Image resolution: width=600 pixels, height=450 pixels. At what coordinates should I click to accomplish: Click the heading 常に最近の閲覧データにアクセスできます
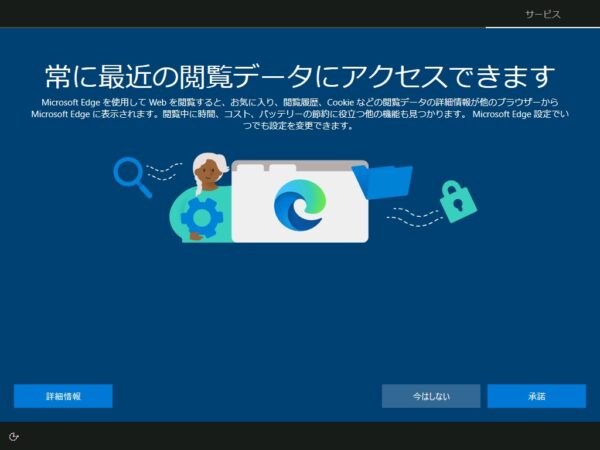pos(300,76)
